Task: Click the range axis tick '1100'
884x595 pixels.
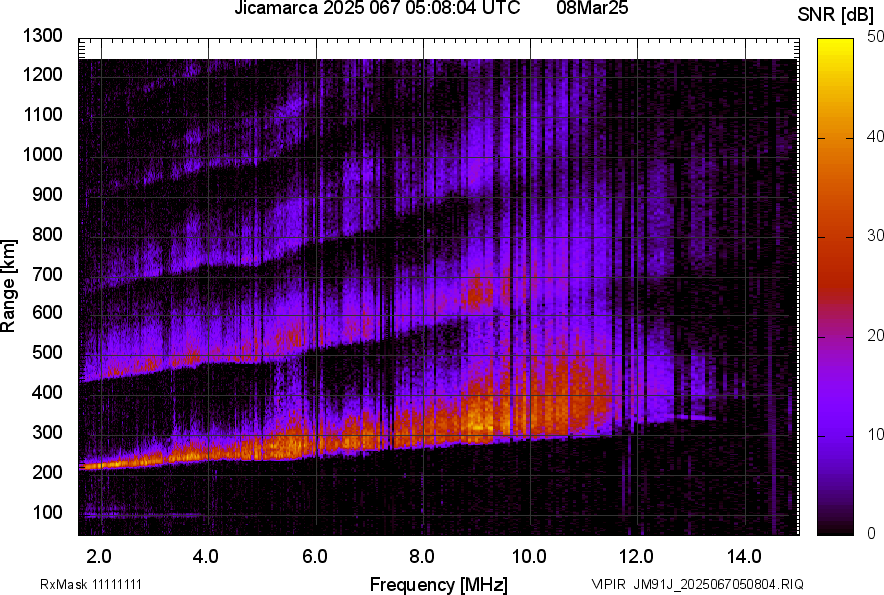Action: click(x=42, y=114)
